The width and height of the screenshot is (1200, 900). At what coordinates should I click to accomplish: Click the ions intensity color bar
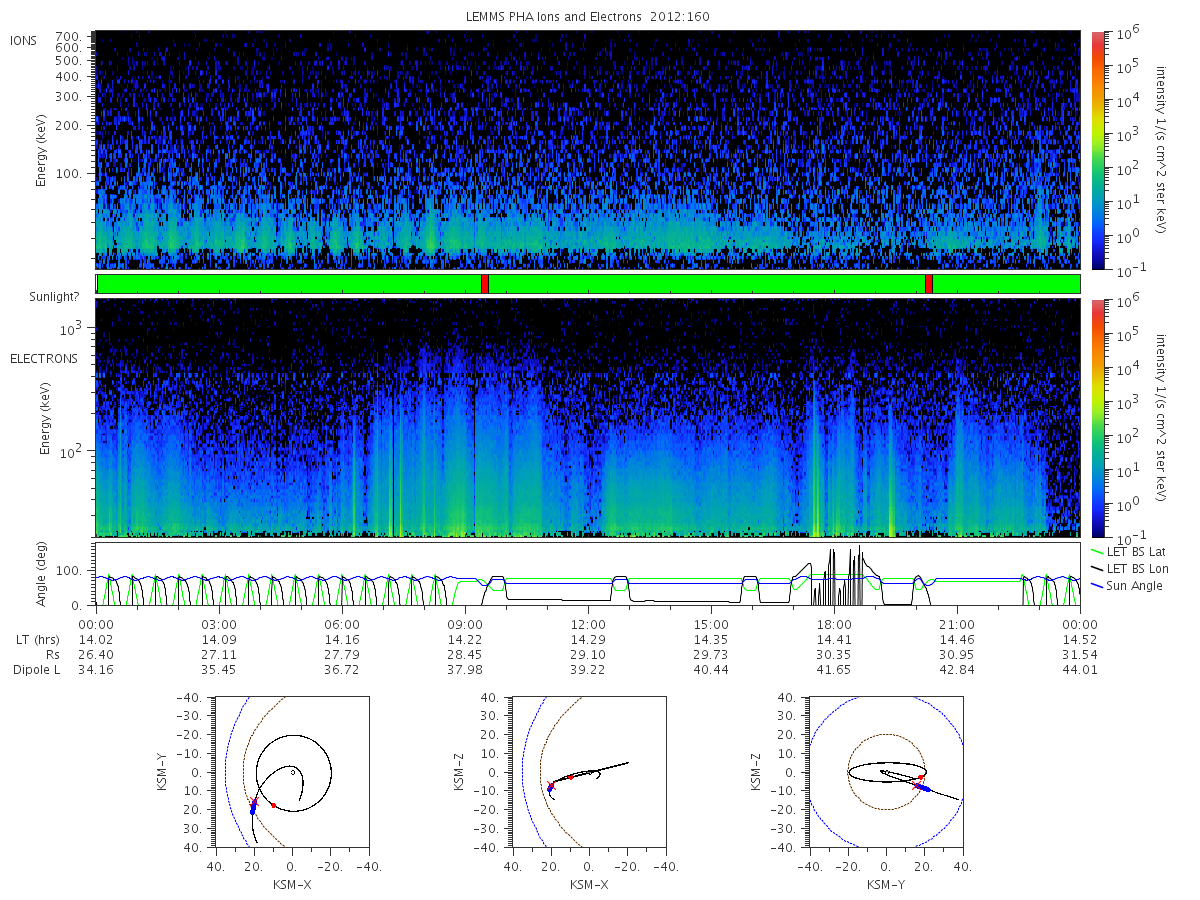tap(1098, 150)
